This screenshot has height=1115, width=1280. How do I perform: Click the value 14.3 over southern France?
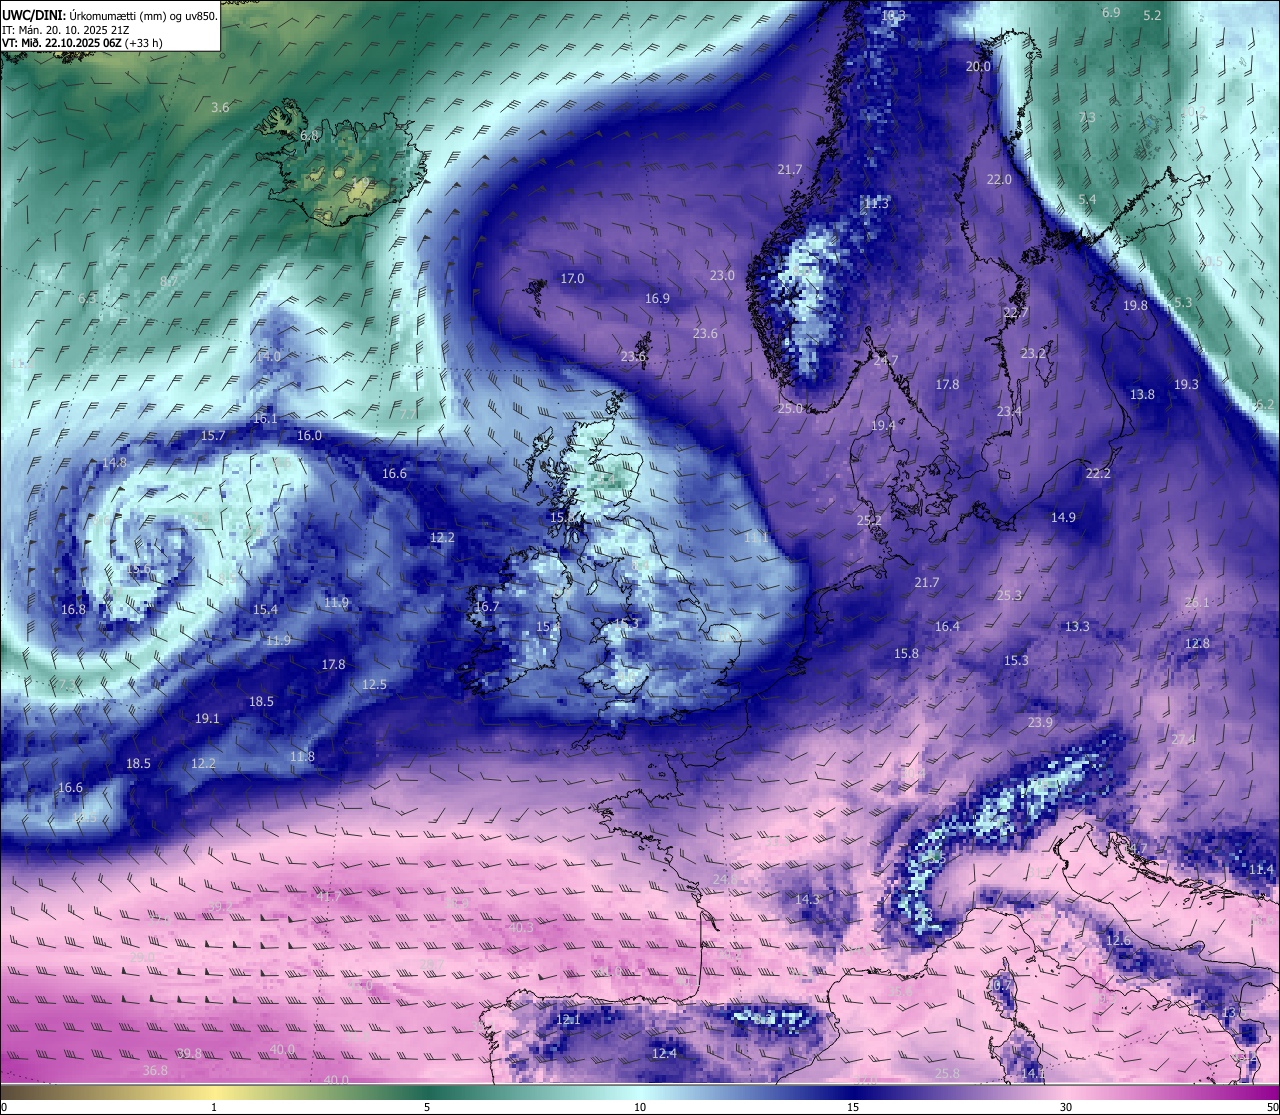(x=807, y=900)
